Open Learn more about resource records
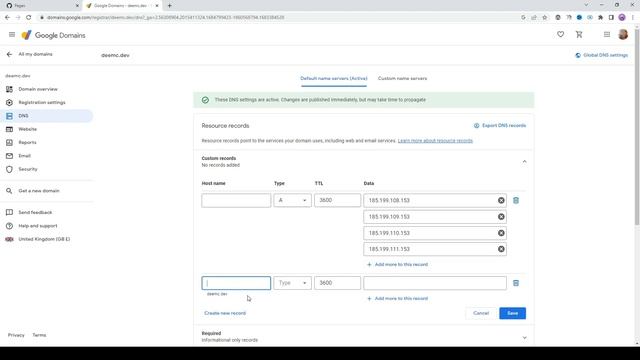The width and height of the screenshot is (640, 360). [435, 141]
